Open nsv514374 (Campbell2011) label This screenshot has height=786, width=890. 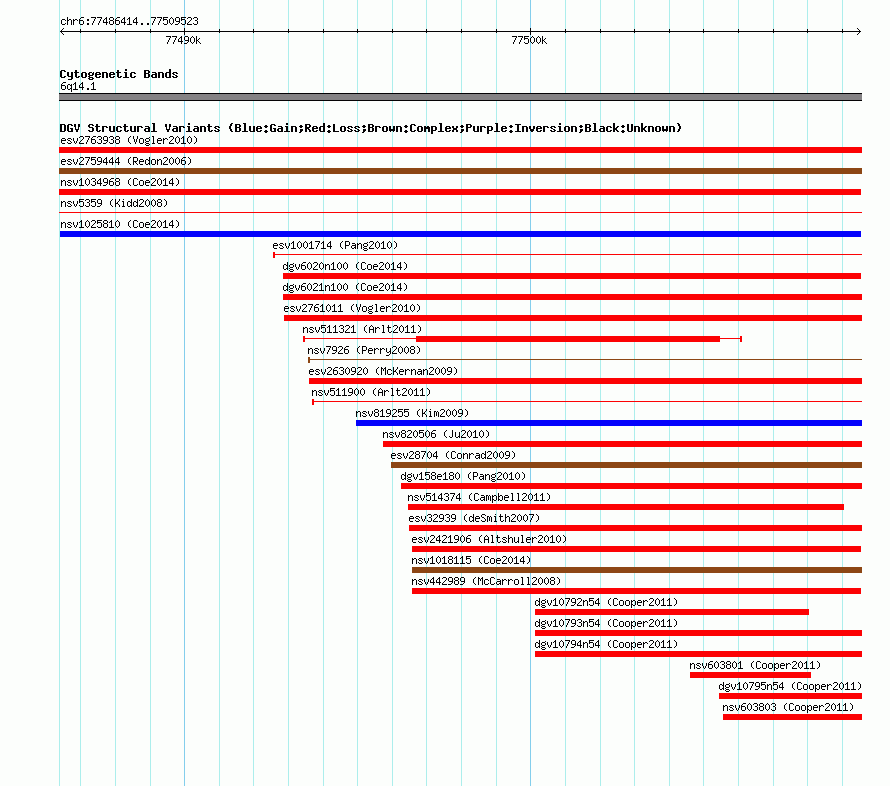coord(479,497)
